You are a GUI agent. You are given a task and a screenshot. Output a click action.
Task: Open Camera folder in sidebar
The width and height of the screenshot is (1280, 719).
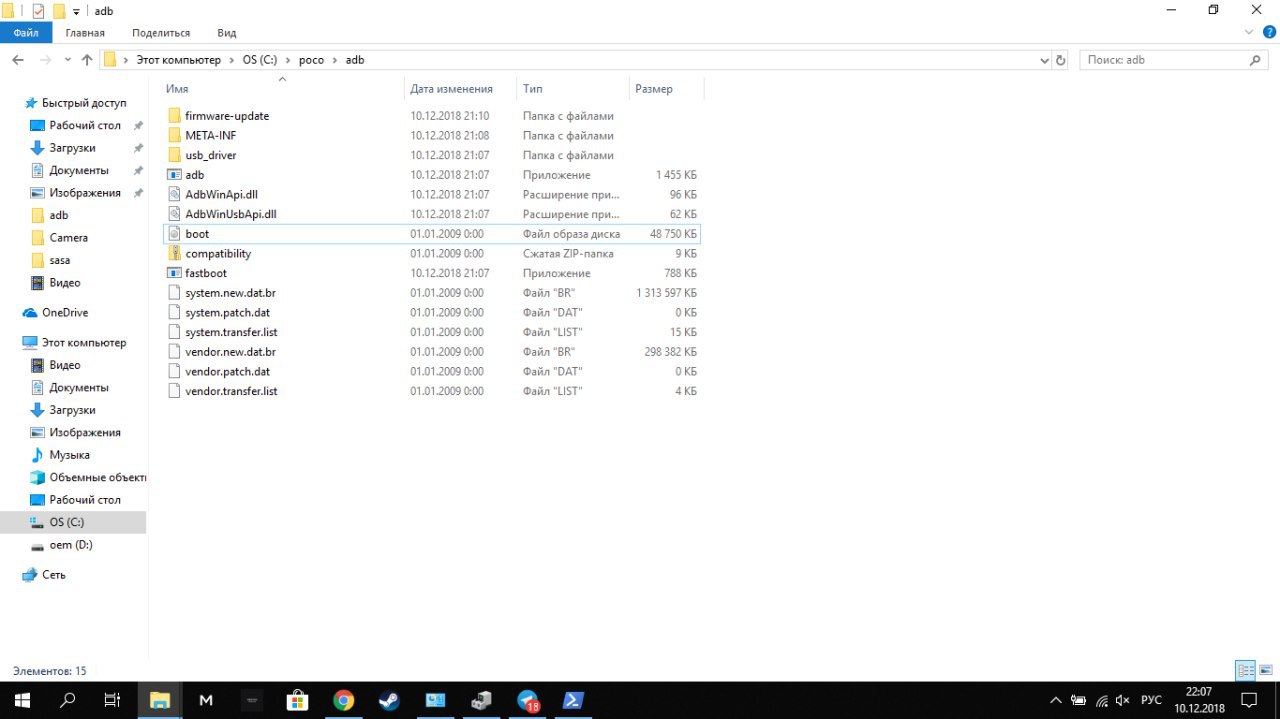click(69, 238)
